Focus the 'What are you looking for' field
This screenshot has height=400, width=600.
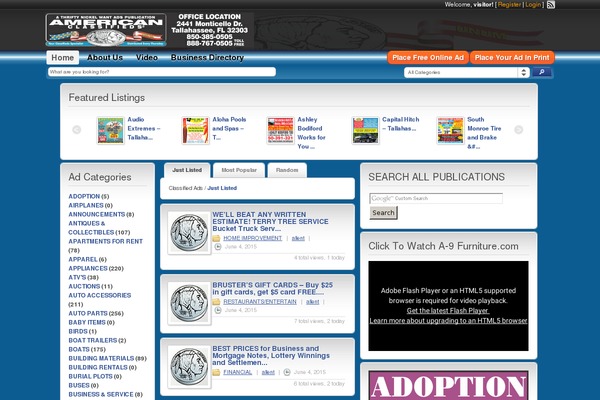pos(162,72)
